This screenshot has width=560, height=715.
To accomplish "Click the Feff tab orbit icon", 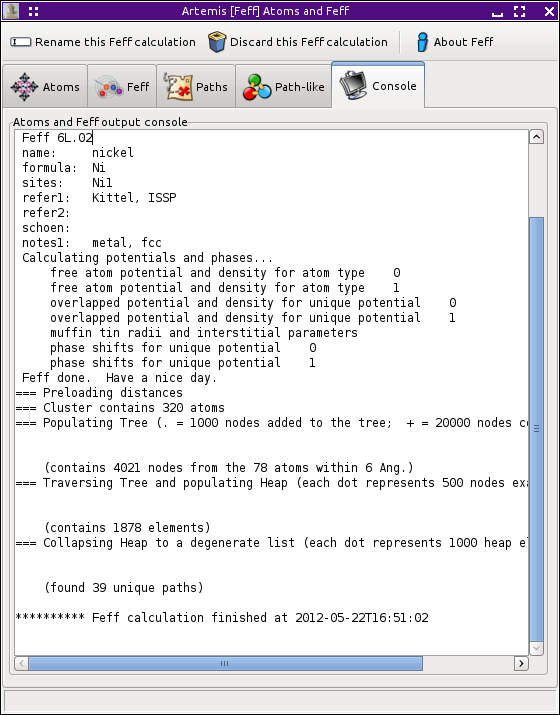I will 109,87.
